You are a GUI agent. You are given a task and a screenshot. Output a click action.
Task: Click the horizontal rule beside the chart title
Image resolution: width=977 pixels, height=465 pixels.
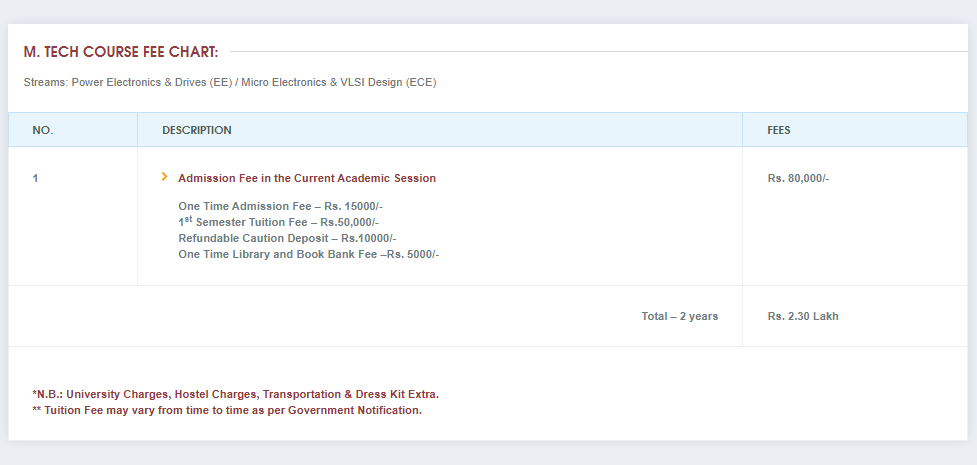point(598,51)
